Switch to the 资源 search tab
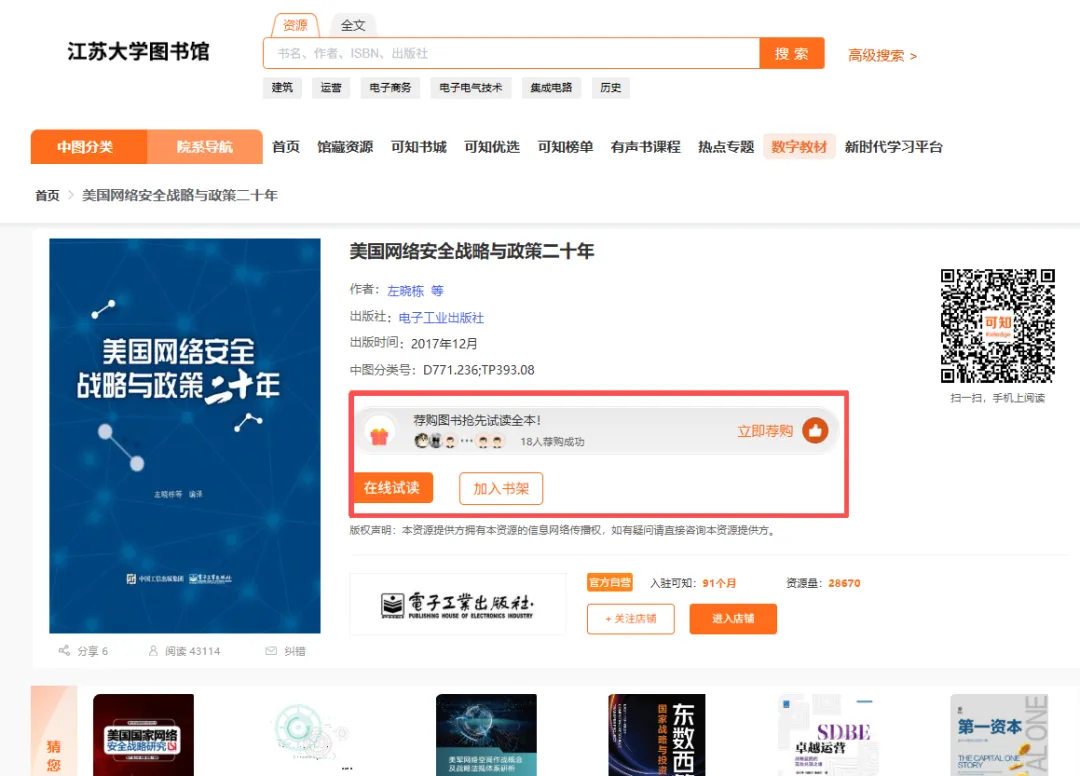 (295, 25)
